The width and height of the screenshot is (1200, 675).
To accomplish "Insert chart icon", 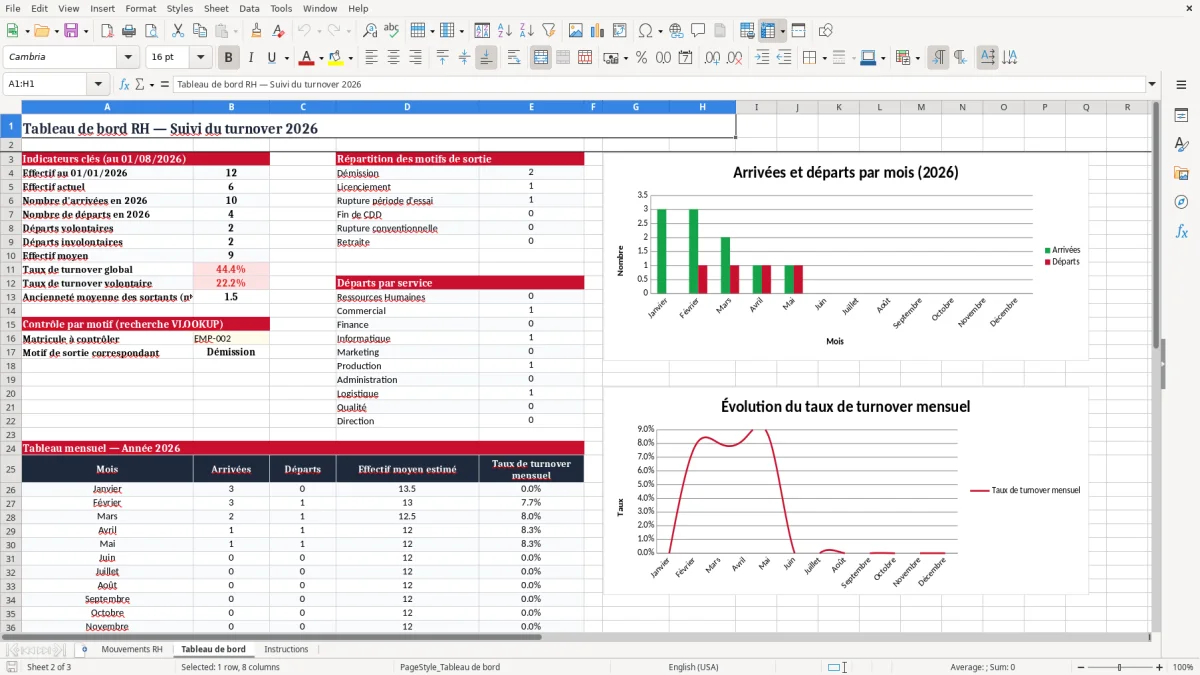I will tap(599, 31).
